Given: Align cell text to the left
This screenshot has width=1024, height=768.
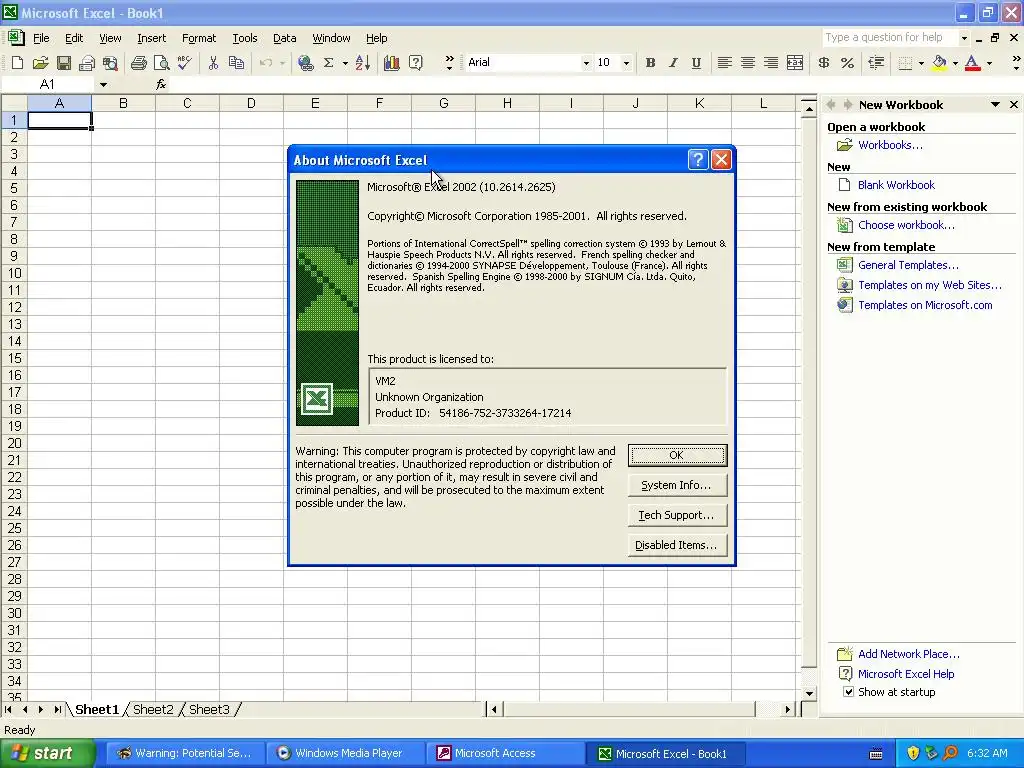Looking at the screenshot, I should [724, 63].
